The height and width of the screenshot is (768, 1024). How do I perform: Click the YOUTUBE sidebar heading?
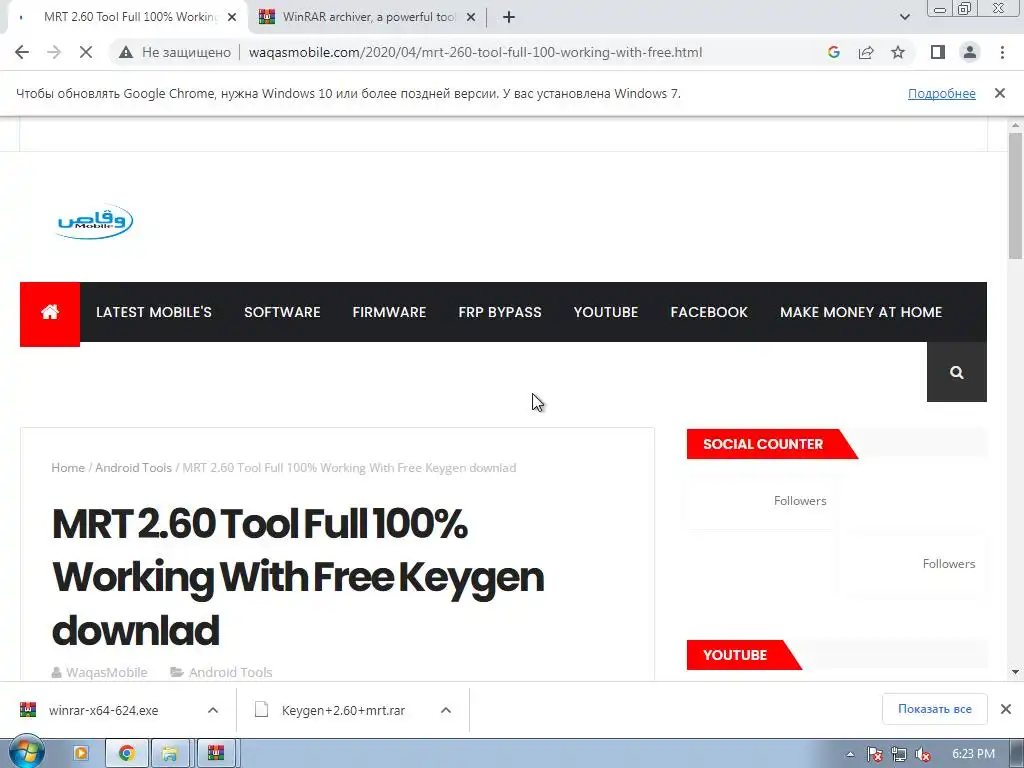735,655
